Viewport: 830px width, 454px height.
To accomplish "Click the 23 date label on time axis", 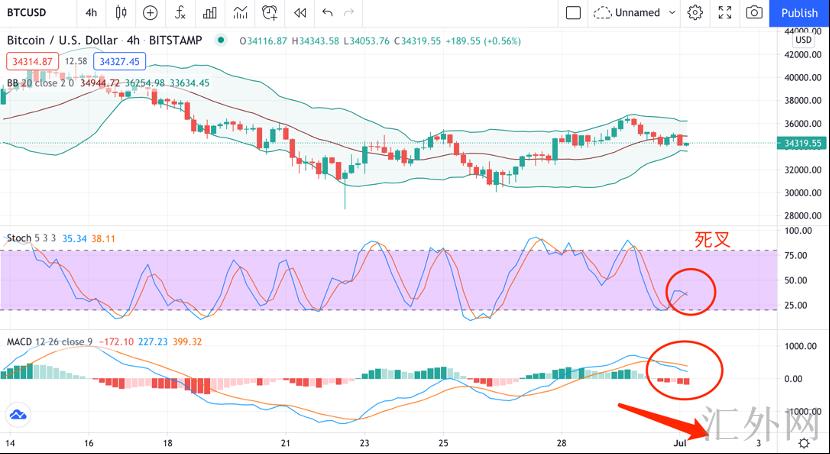I will click(364, 442).
